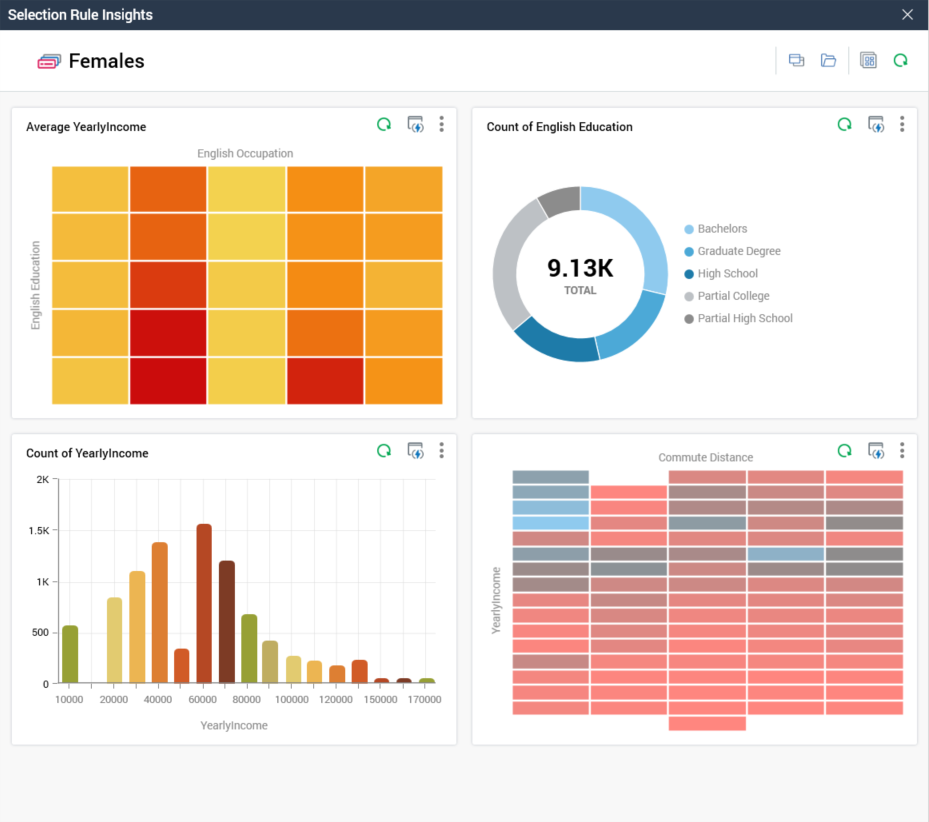
Task: Click insights icon on Count of English Education
Action: (876, 125)
